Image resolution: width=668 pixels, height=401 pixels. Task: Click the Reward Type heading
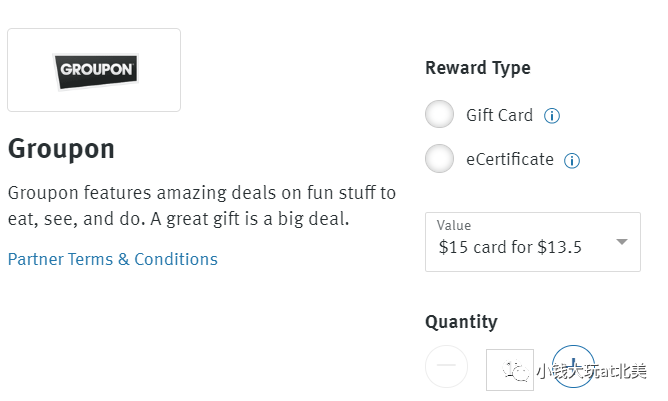coord(478,68)
